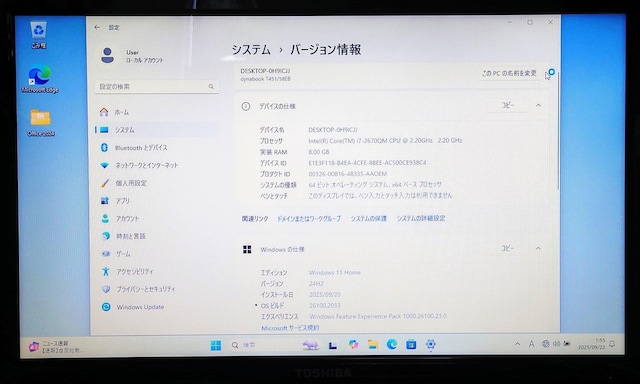Click the デバイスの仕様 info icon
Image resolution: width=640 pixels, height=384 pixels.
click(x=246, y=106)
